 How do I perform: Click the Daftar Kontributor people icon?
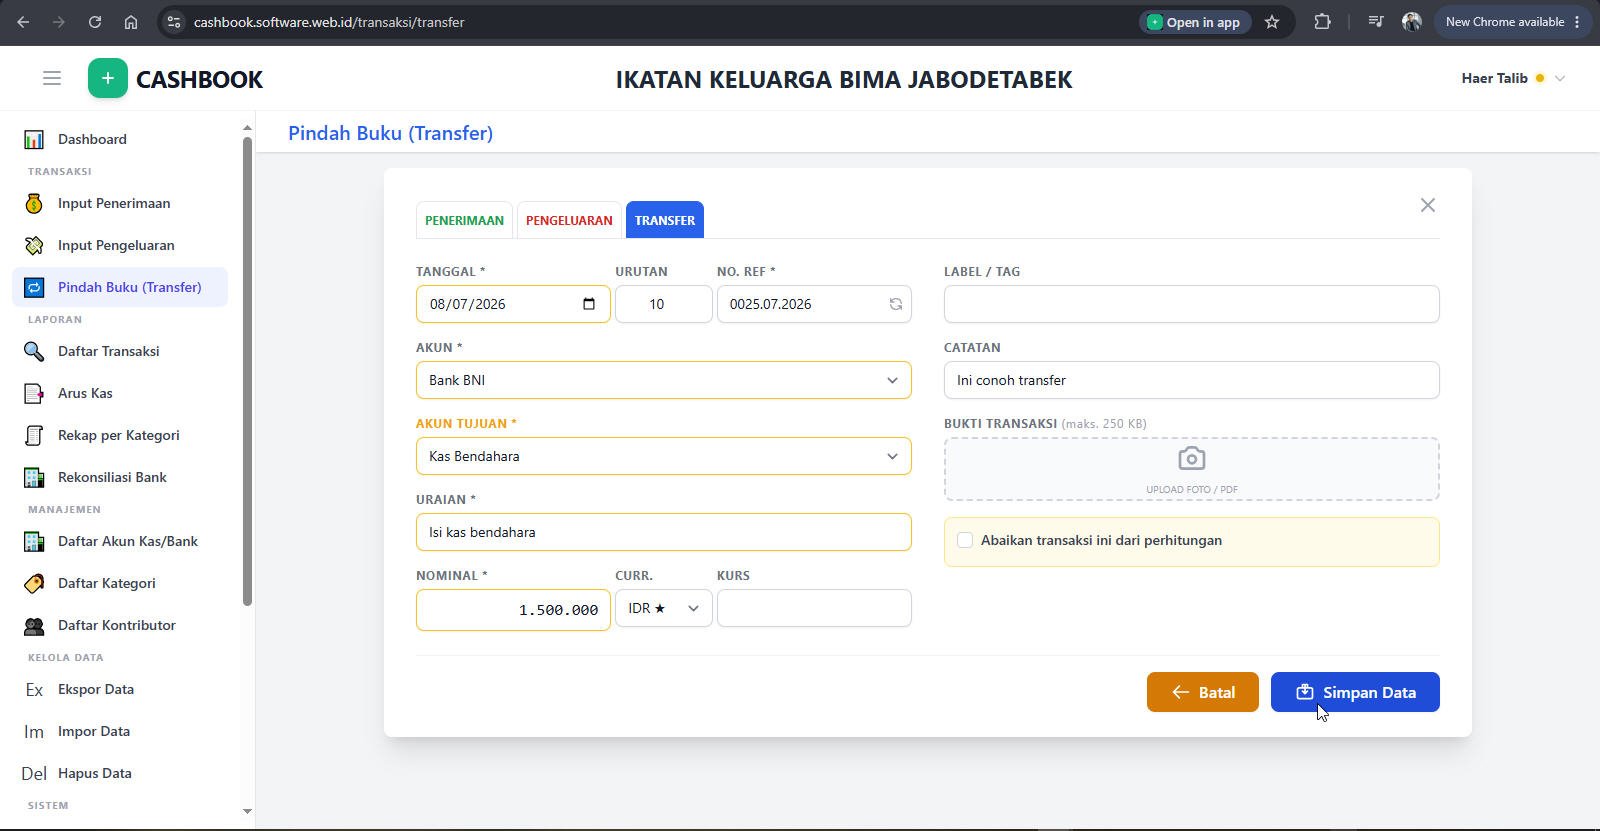(34, 625)
